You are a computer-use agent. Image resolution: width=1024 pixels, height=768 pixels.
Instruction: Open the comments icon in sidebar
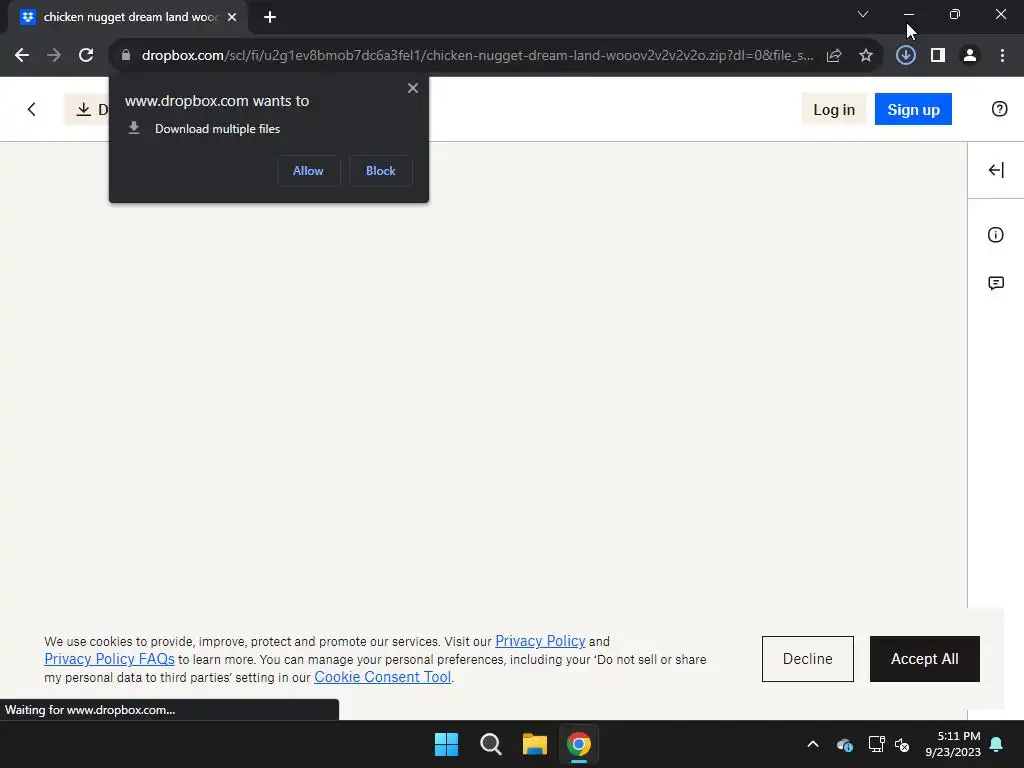point(996,283)
